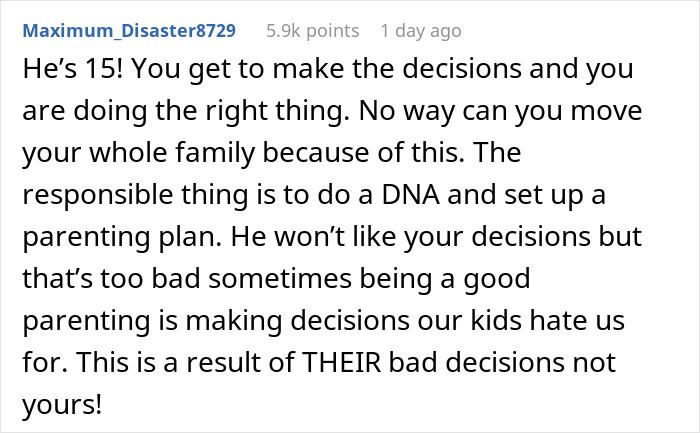This screenshot has width=700, height=433.
Task: Click the phrase bad decisions not
Action: (x=502, y=362)
